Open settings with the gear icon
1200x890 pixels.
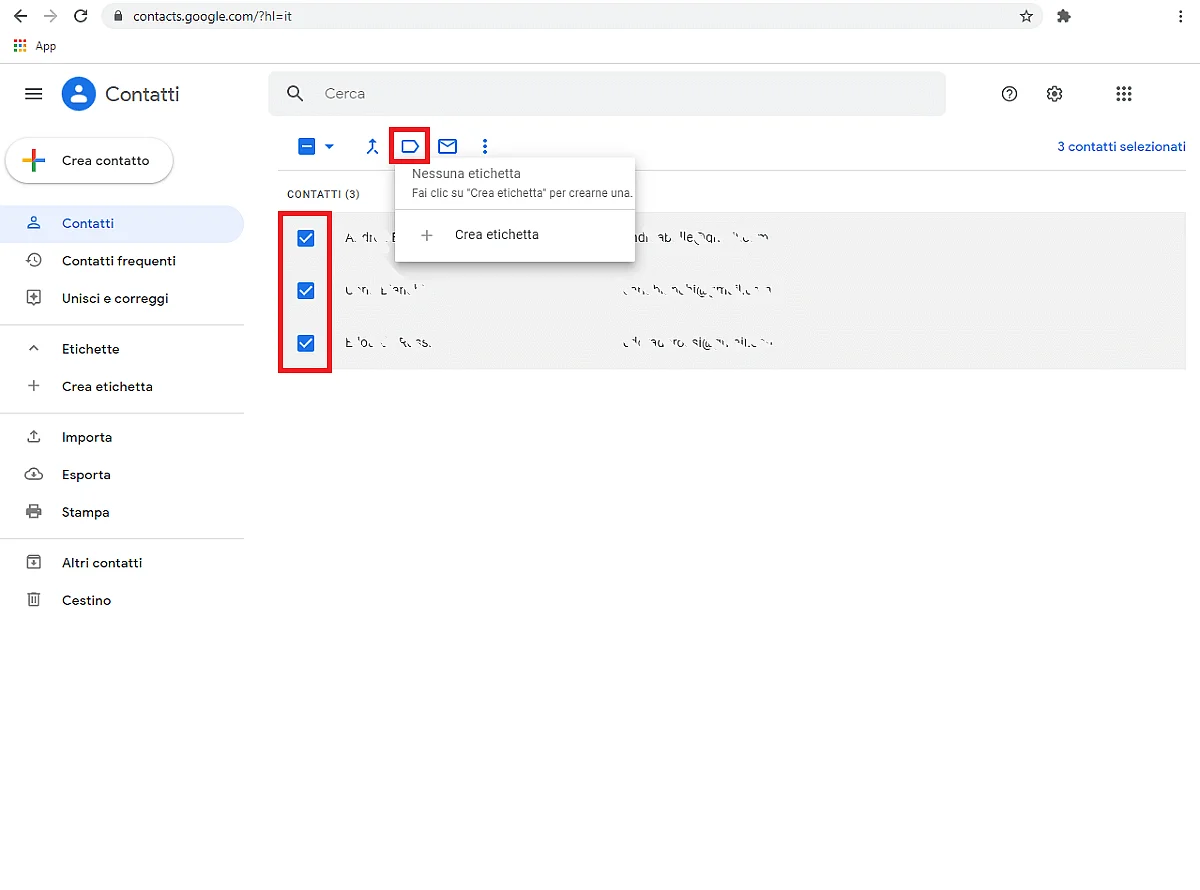1054,94
